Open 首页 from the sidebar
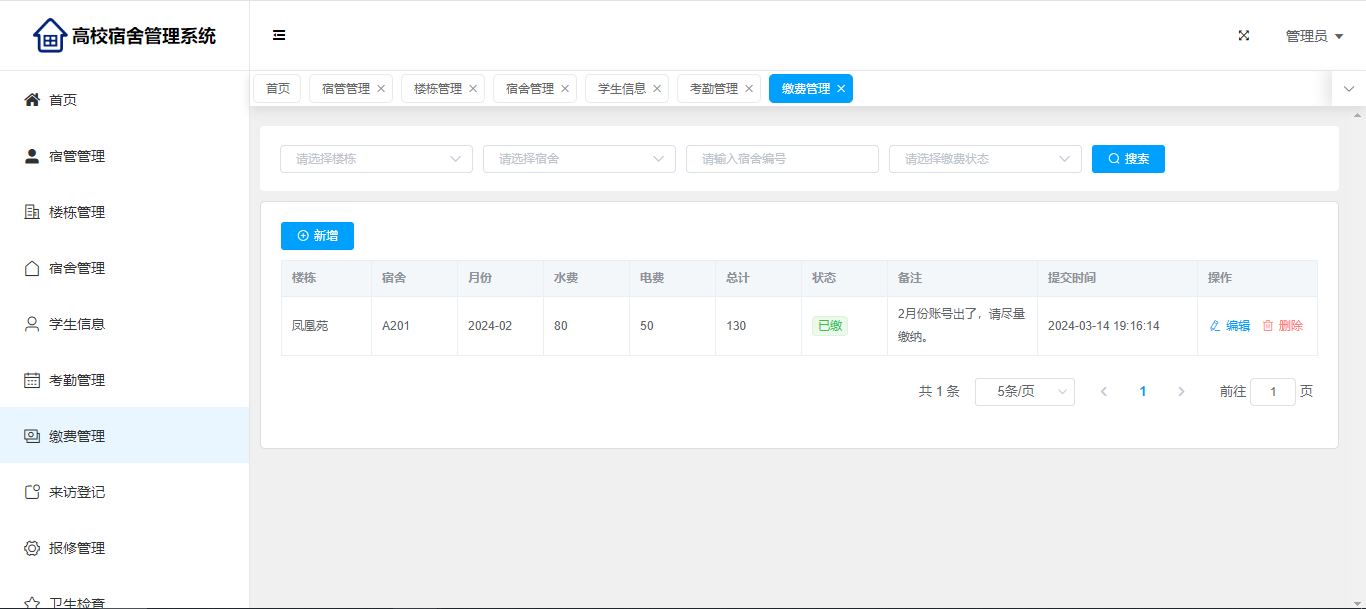Screen dimensions: 1366x609 tap(63, 100)
